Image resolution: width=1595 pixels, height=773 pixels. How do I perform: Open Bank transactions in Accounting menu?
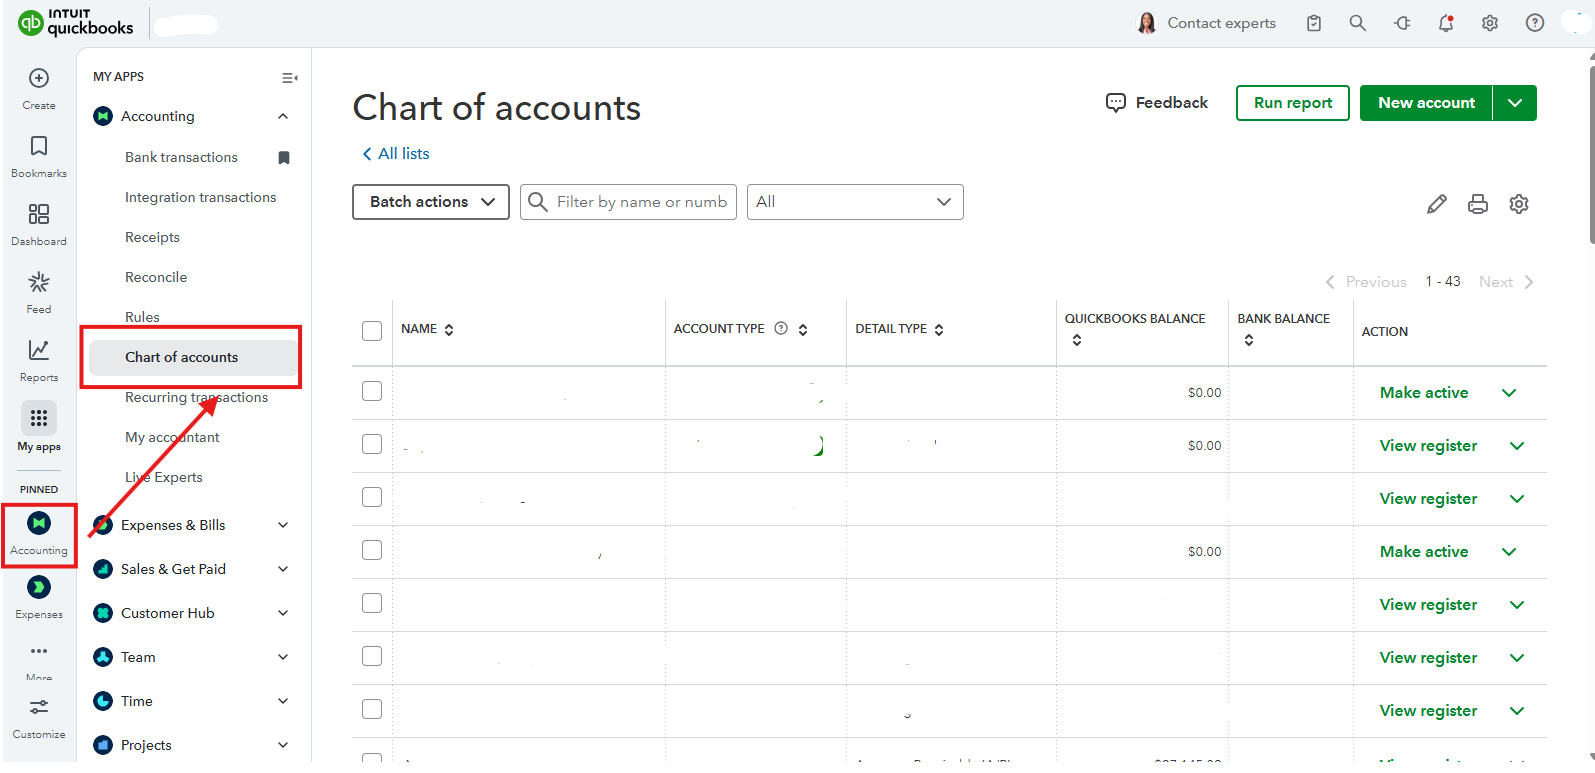(x=181, y=157)
